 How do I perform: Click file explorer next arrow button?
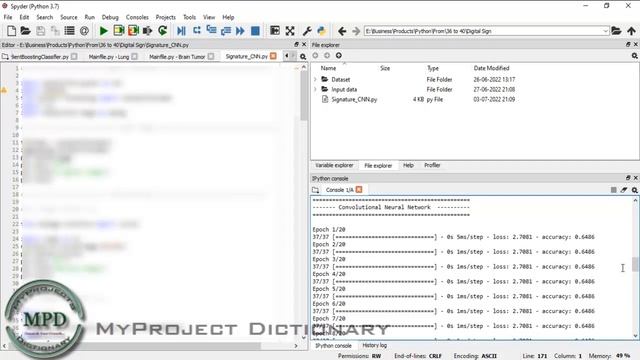click(327, 56)
